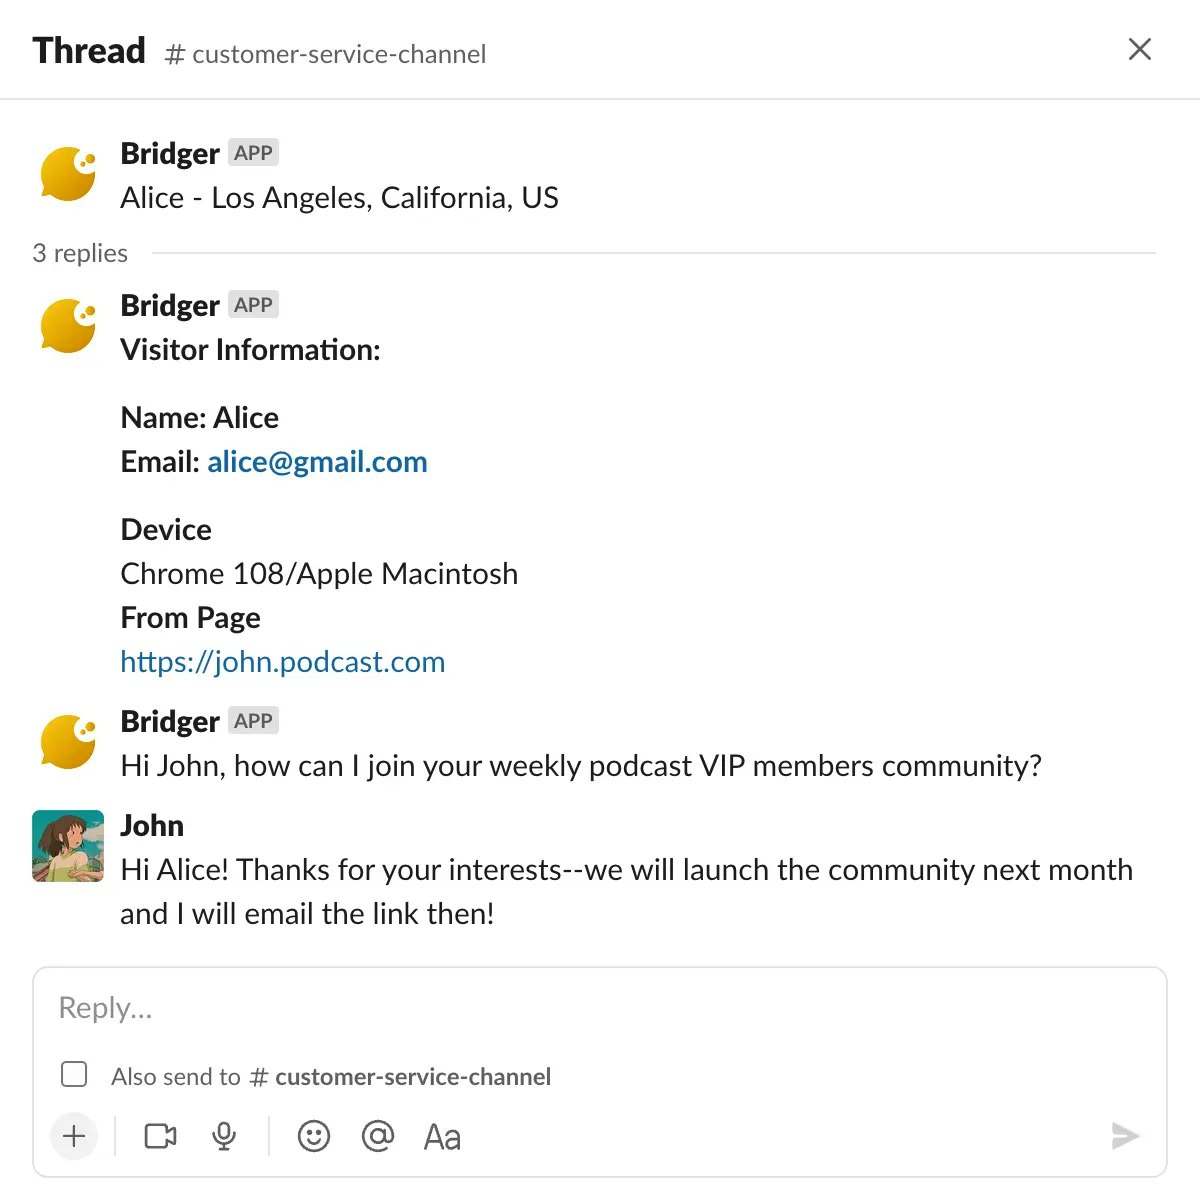This screenshot has width=1200, height=1200.
Task: Open Bridger app avatar on first message
Action: tap(68, 174)
